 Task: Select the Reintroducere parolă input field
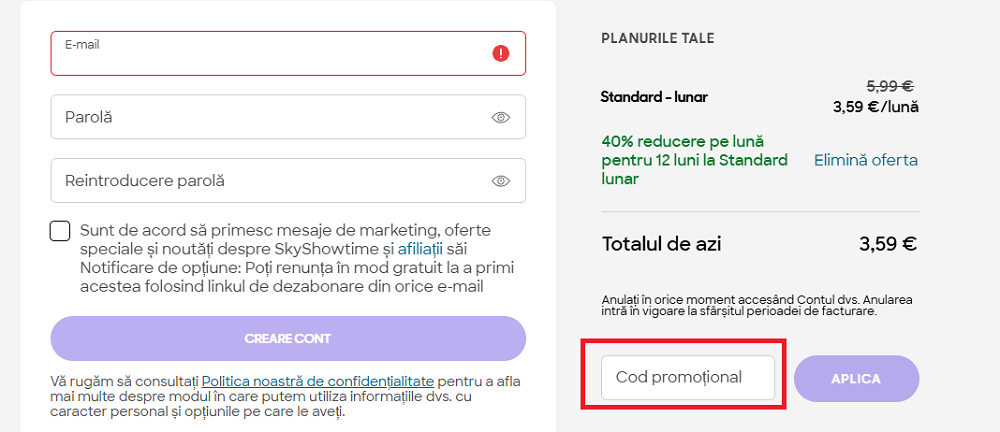point(270,181)
